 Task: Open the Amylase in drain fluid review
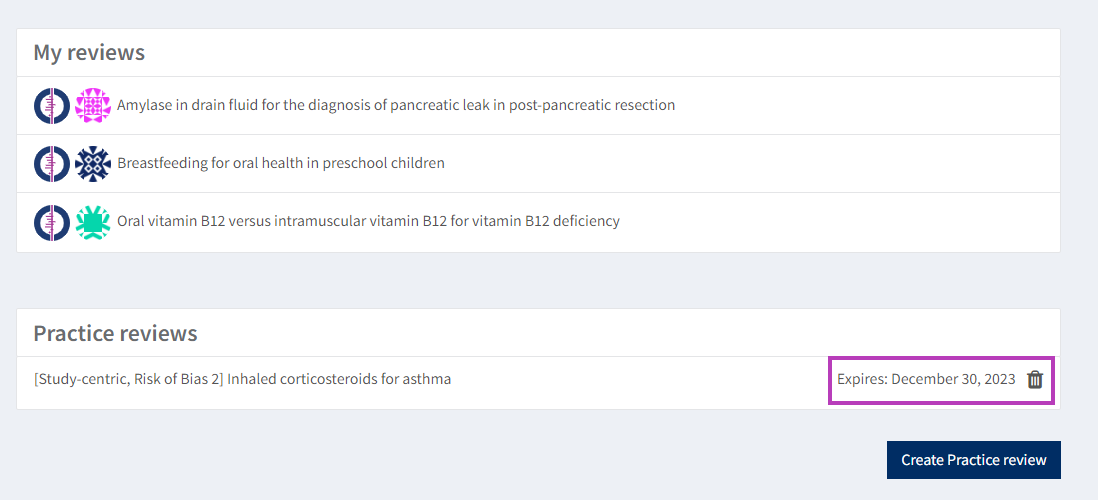[396, 105]
